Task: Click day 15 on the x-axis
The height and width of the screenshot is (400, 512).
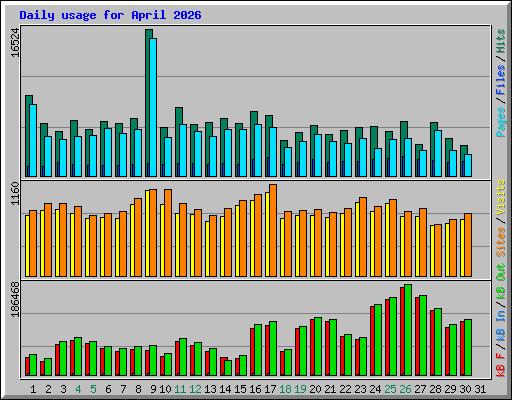Action: coord(240,389)
